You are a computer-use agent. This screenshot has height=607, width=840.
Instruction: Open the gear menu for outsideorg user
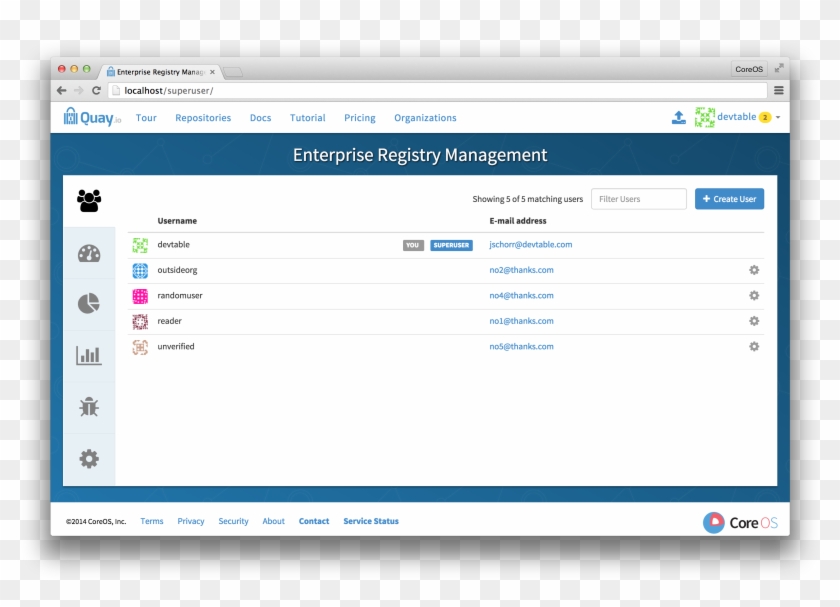(755, 270)
